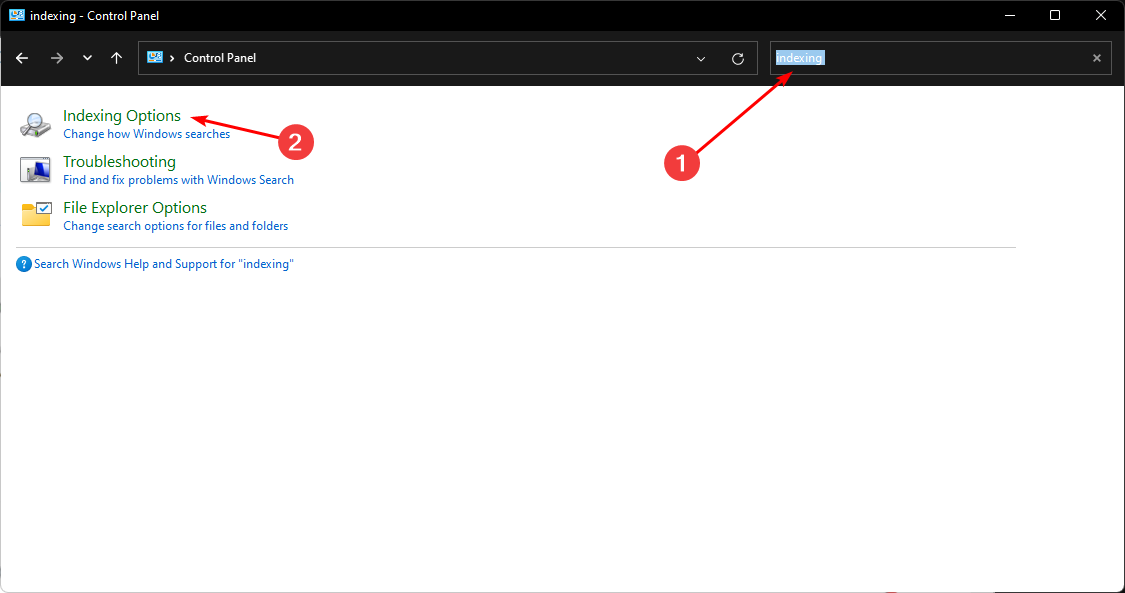This screenshot has height=593, width=1125.
Task: Open Indexing Options
Action: [x=122, y=115]
